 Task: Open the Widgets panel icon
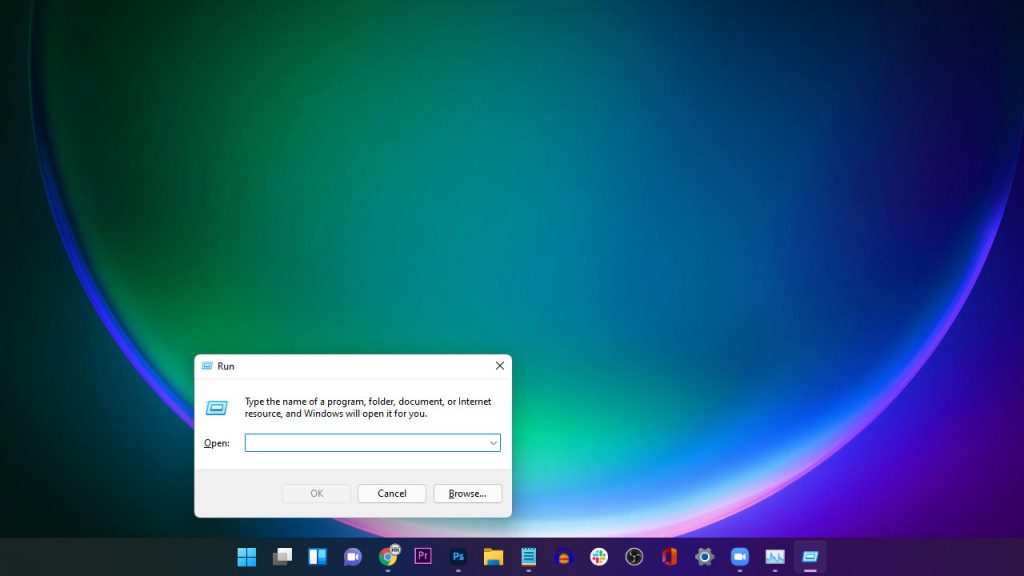click(x=317, y=557)
